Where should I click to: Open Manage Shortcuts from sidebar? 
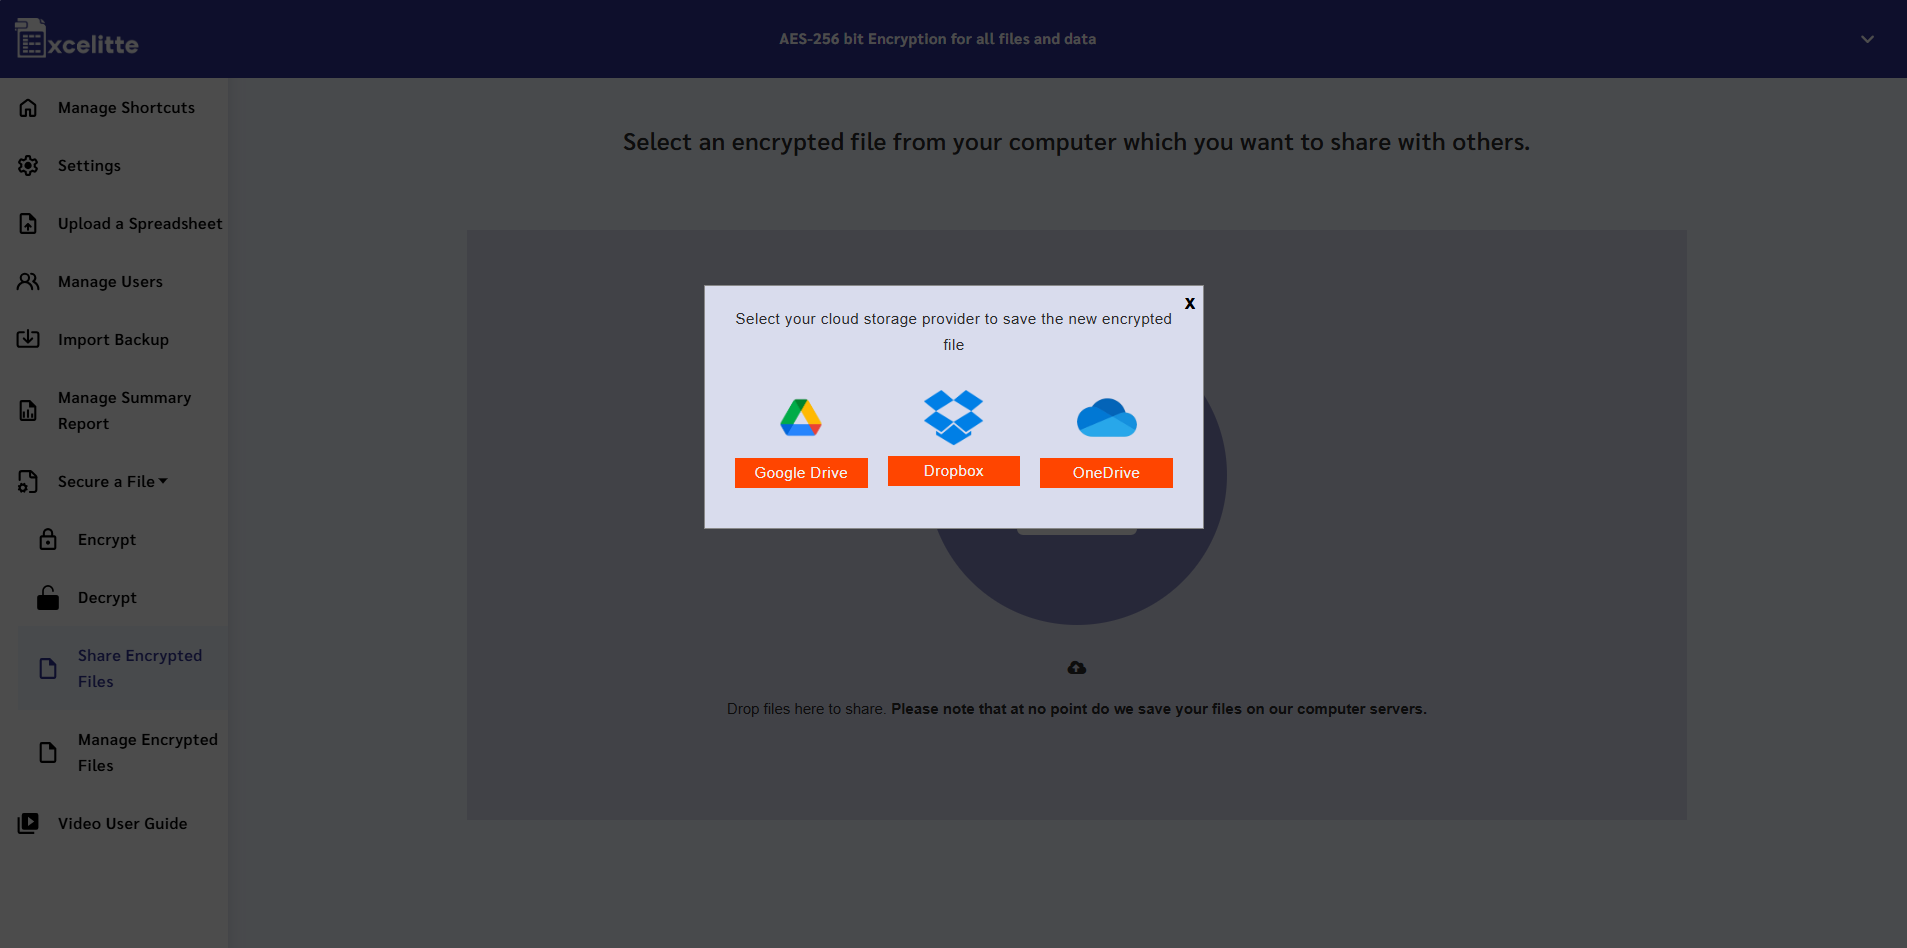[x=126, y=108]
